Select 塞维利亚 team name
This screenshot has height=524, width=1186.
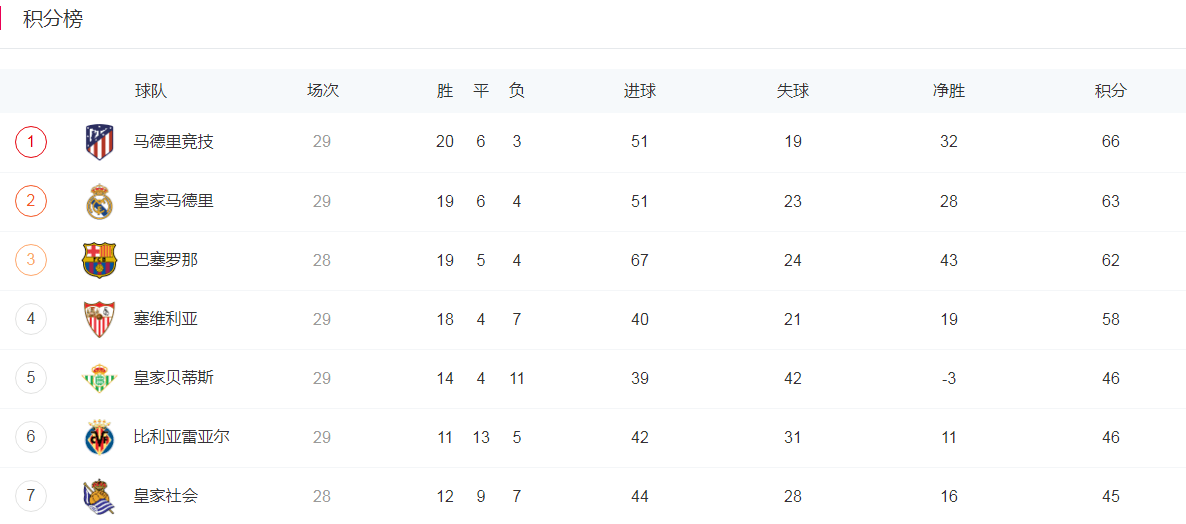click(166, 319)
